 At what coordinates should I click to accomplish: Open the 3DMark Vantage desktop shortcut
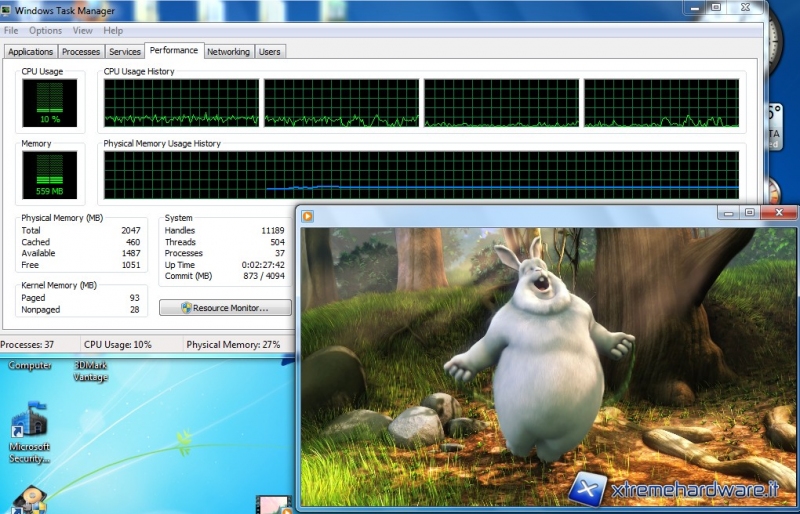click(x=91, y=371)
